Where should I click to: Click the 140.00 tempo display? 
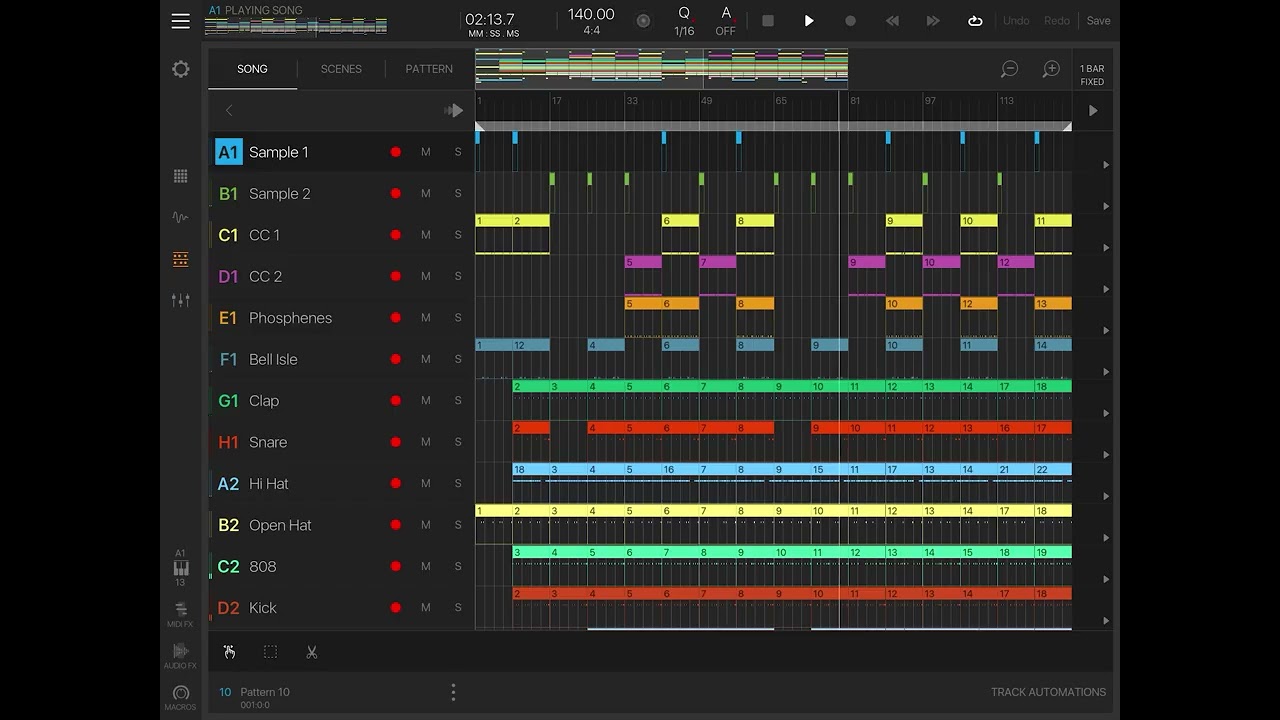click(591, 15)
